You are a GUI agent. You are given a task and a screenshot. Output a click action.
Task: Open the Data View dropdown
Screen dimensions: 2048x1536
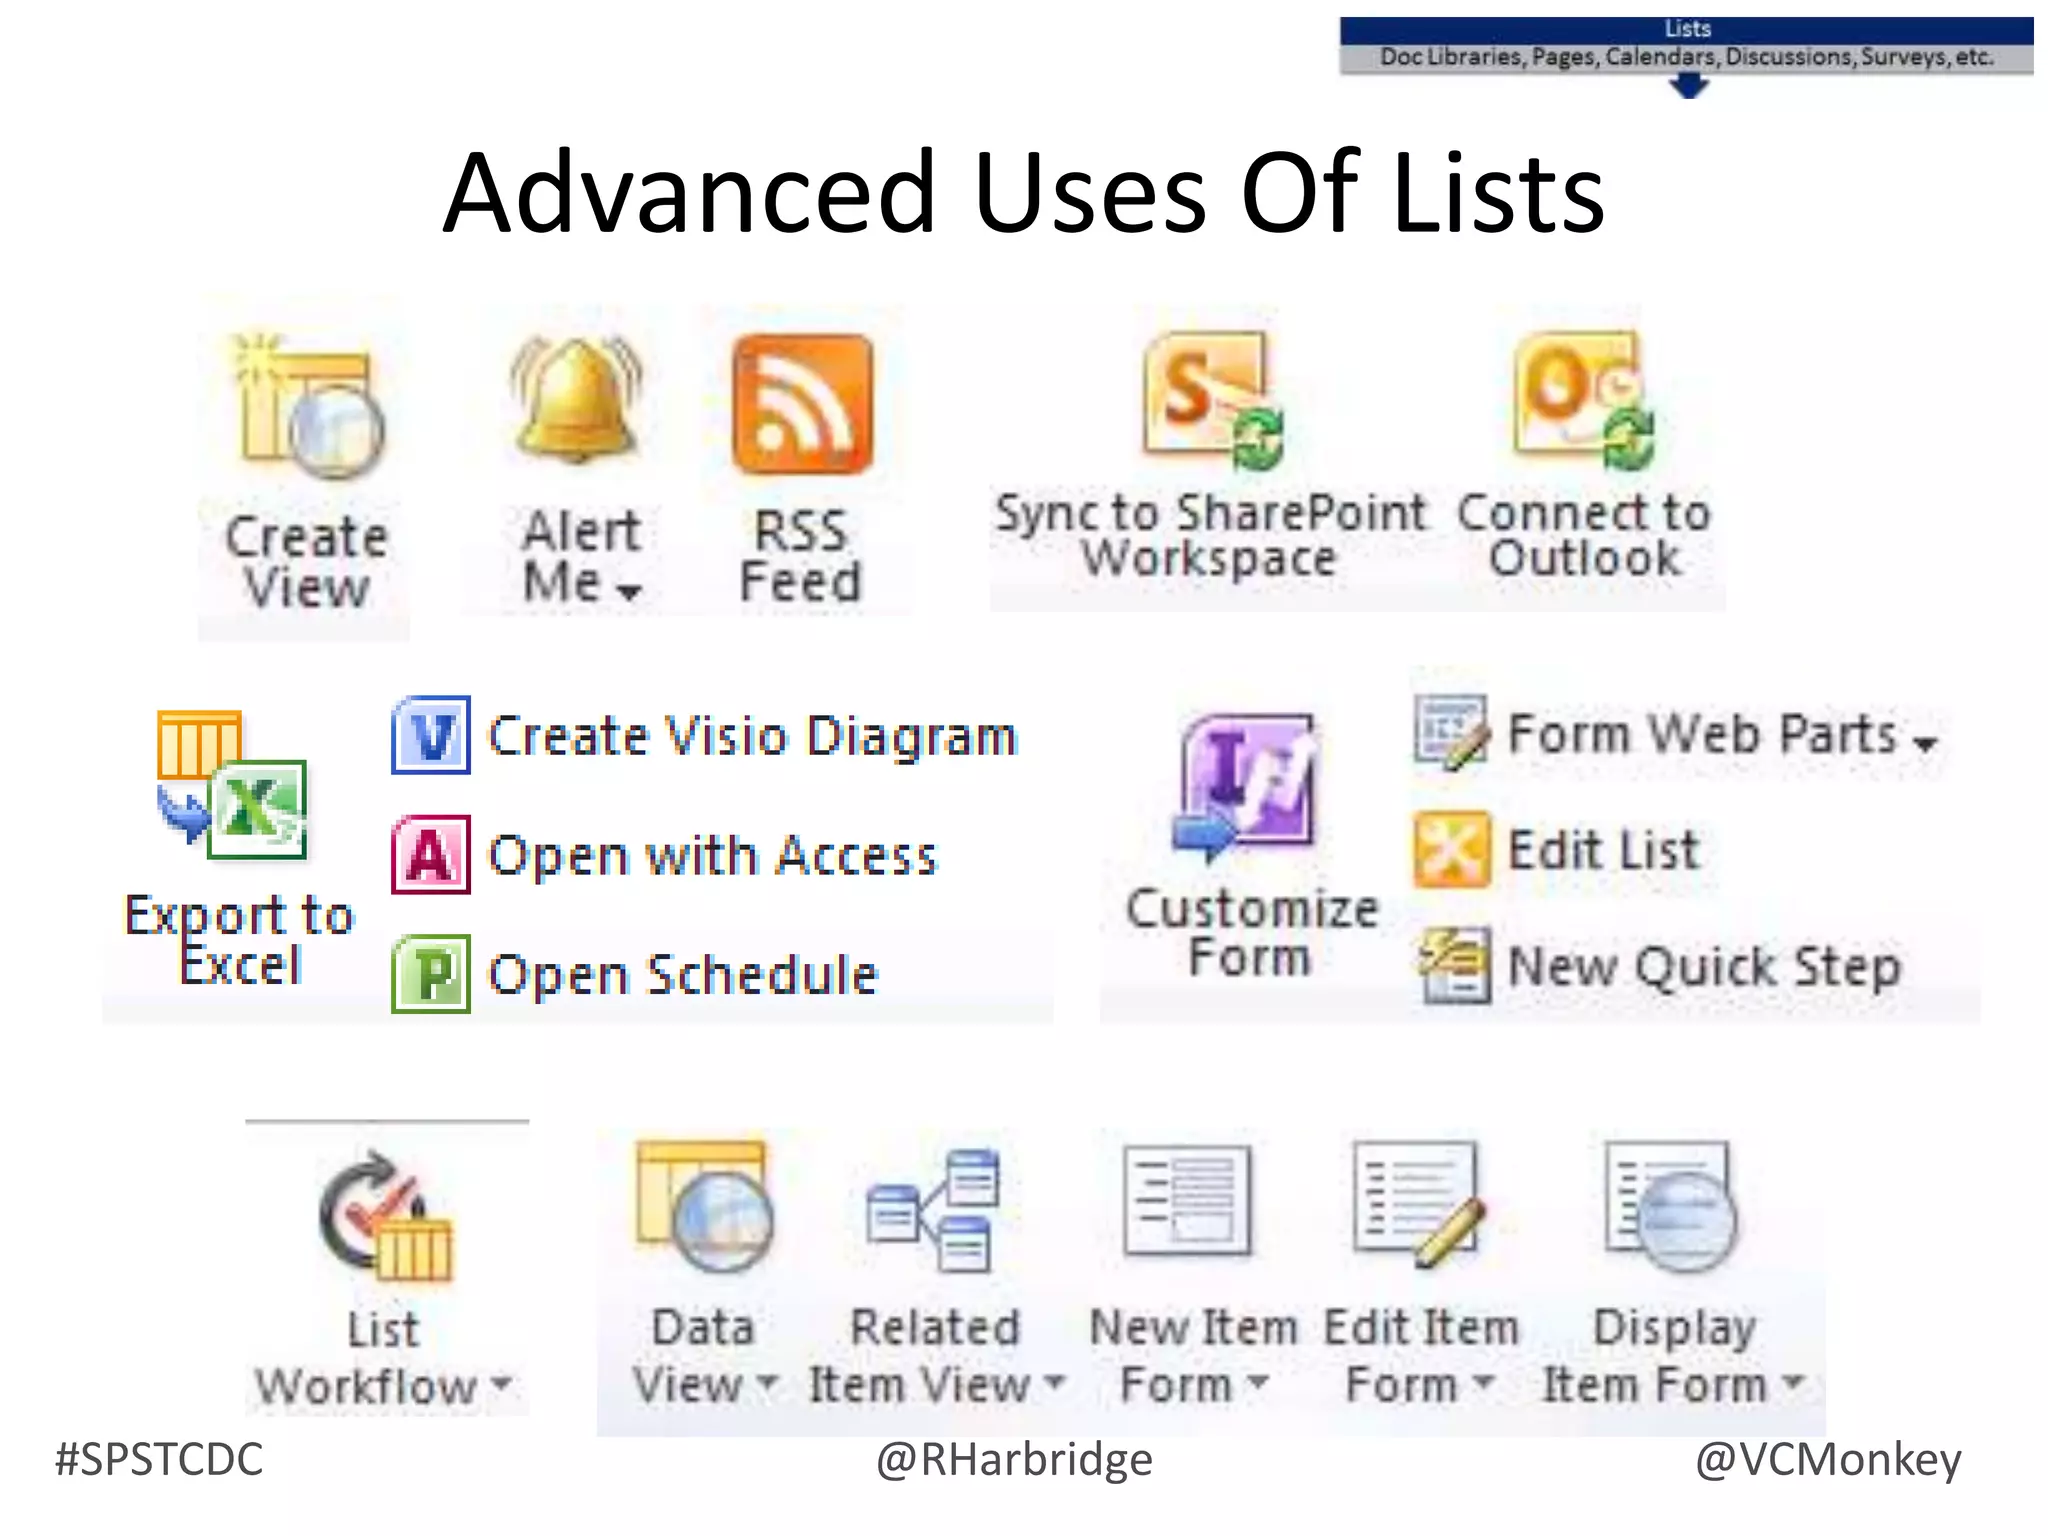tap(768, 1383)
